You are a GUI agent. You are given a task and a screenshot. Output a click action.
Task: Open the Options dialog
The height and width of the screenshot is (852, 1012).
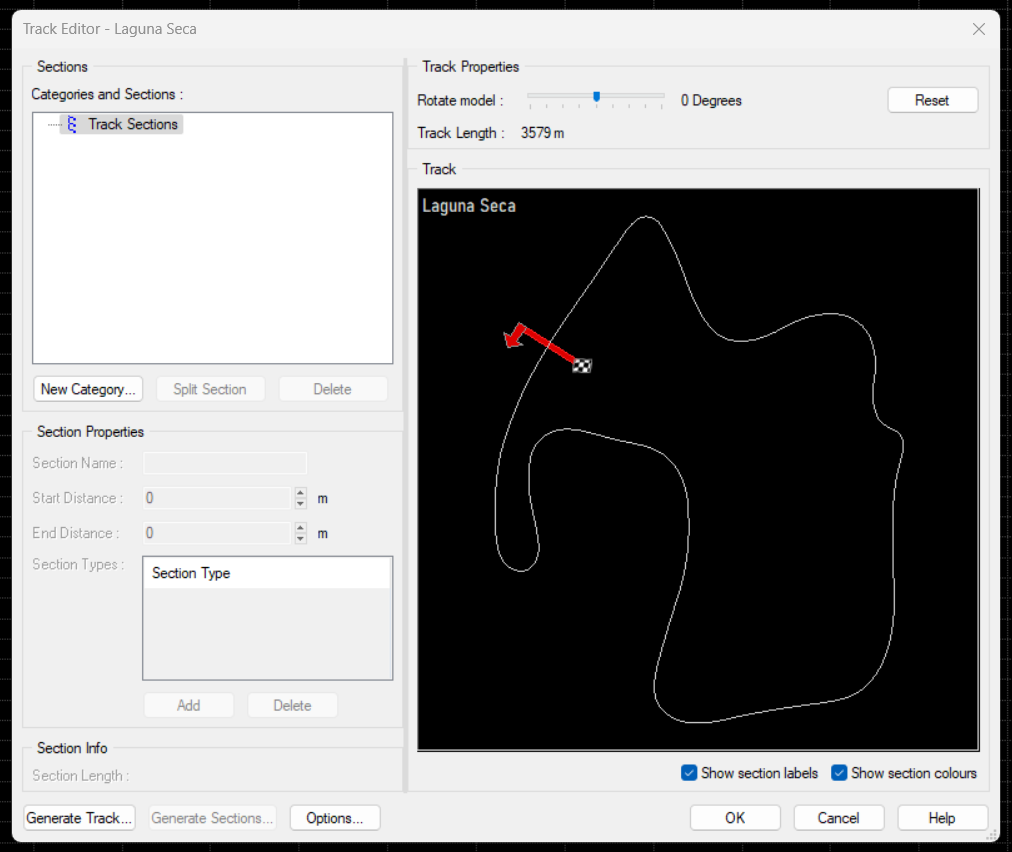click(335, 818)
